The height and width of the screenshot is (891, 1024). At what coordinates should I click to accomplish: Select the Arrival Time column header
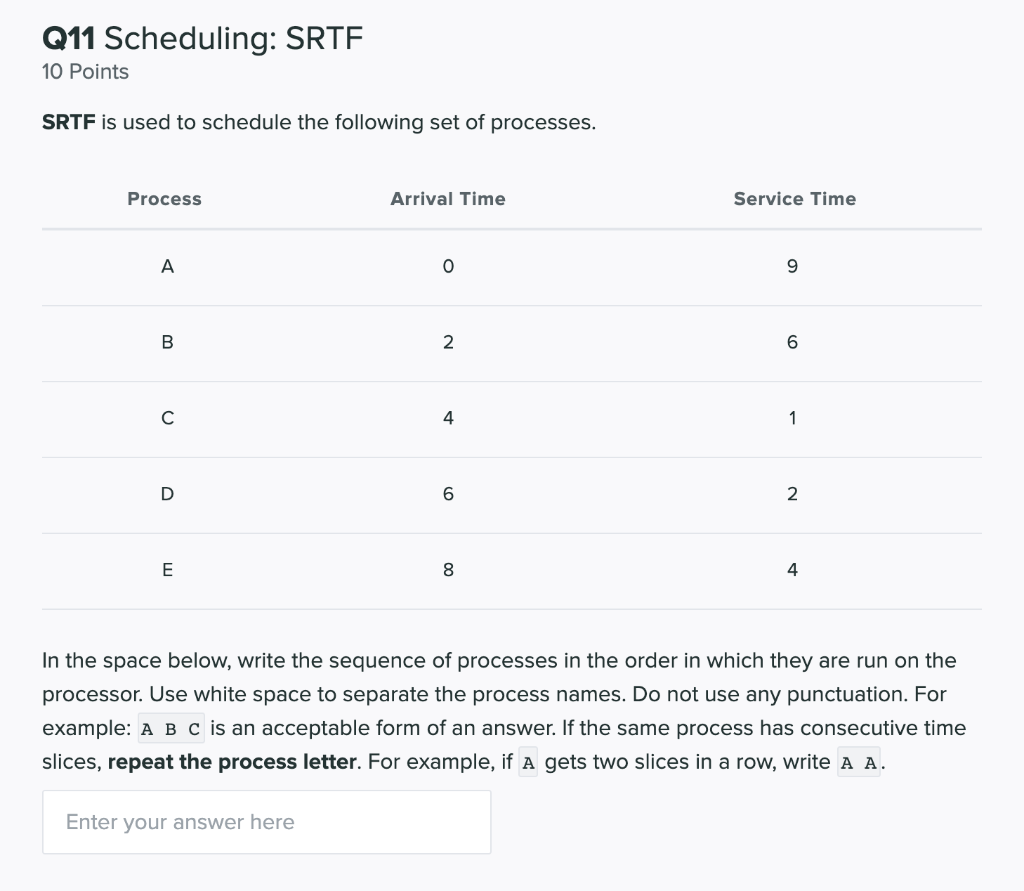[x=448, y=199]
